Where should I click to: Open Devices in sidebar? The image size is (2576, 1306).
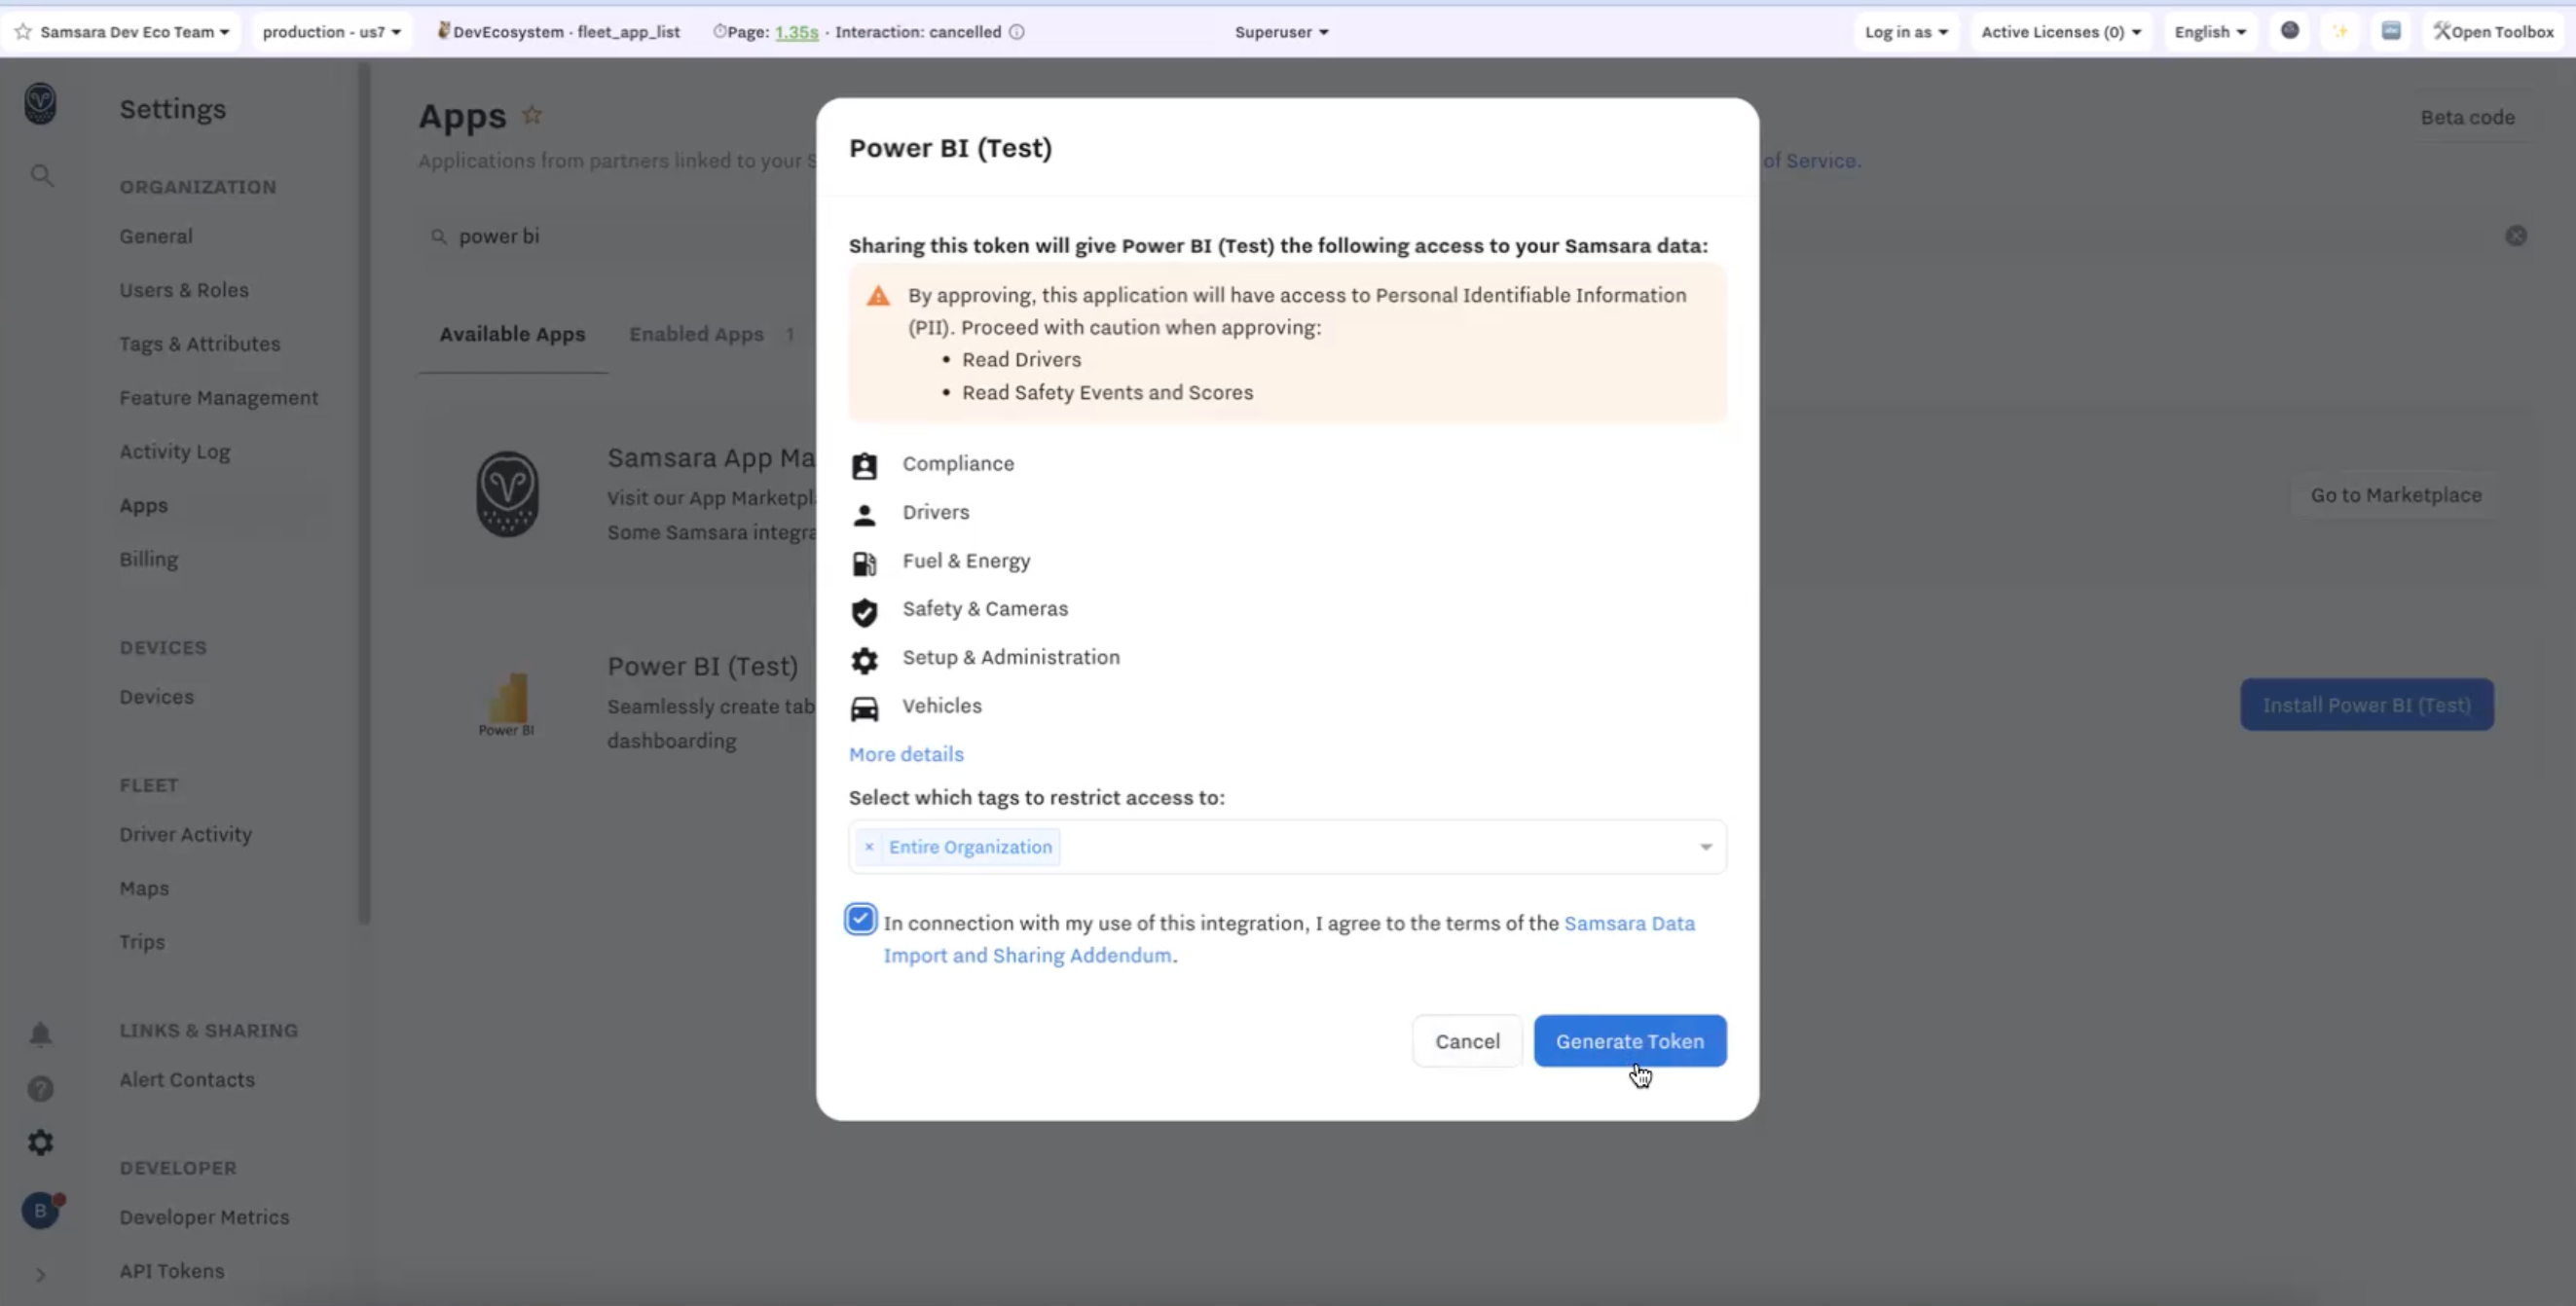point(157,697)
